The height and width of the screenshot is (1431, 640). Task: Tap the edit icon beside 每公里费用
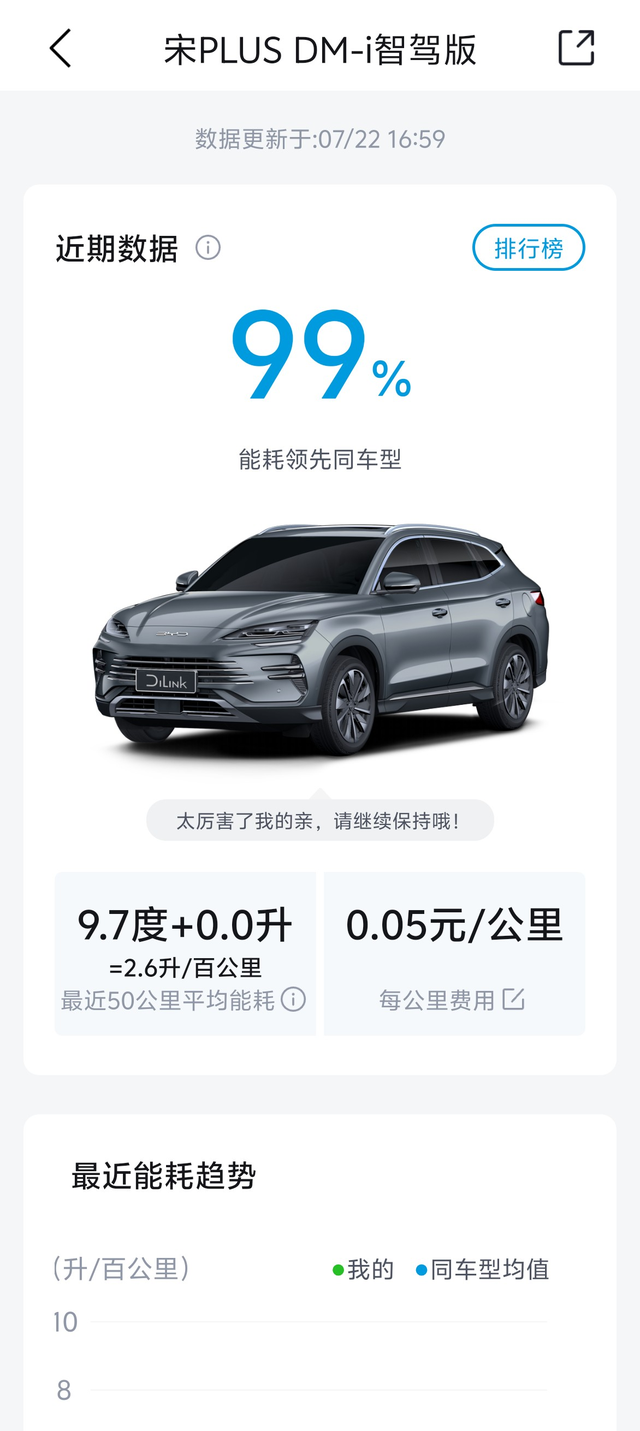click(513, 999)
